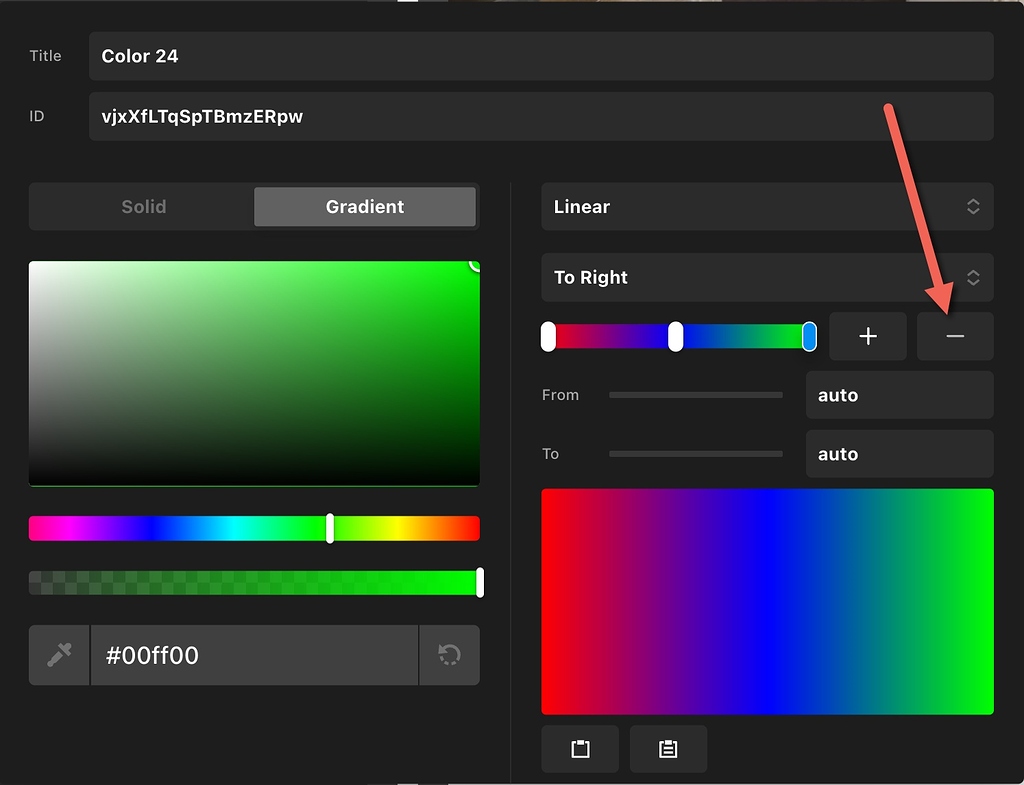Viewport: 1024px width, 785px height.
Task: Select the eyedropper color picker tool
Action: (x=58, y=655)
